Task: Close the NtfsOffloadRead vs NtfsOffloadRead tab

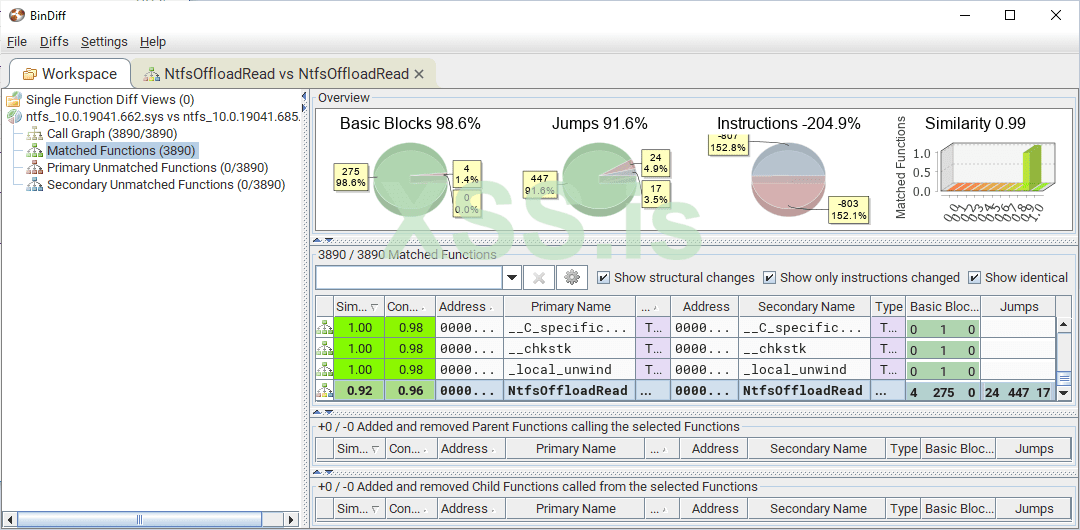Action: (419, 74)
